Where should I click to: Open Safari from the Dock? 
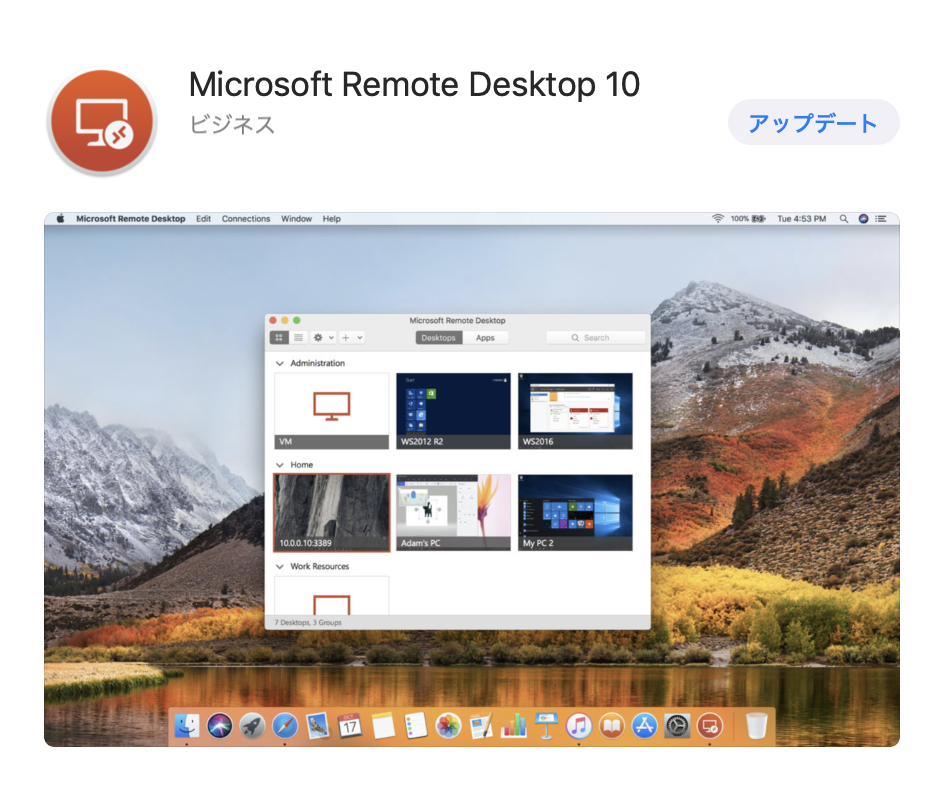tap(285, 726)
